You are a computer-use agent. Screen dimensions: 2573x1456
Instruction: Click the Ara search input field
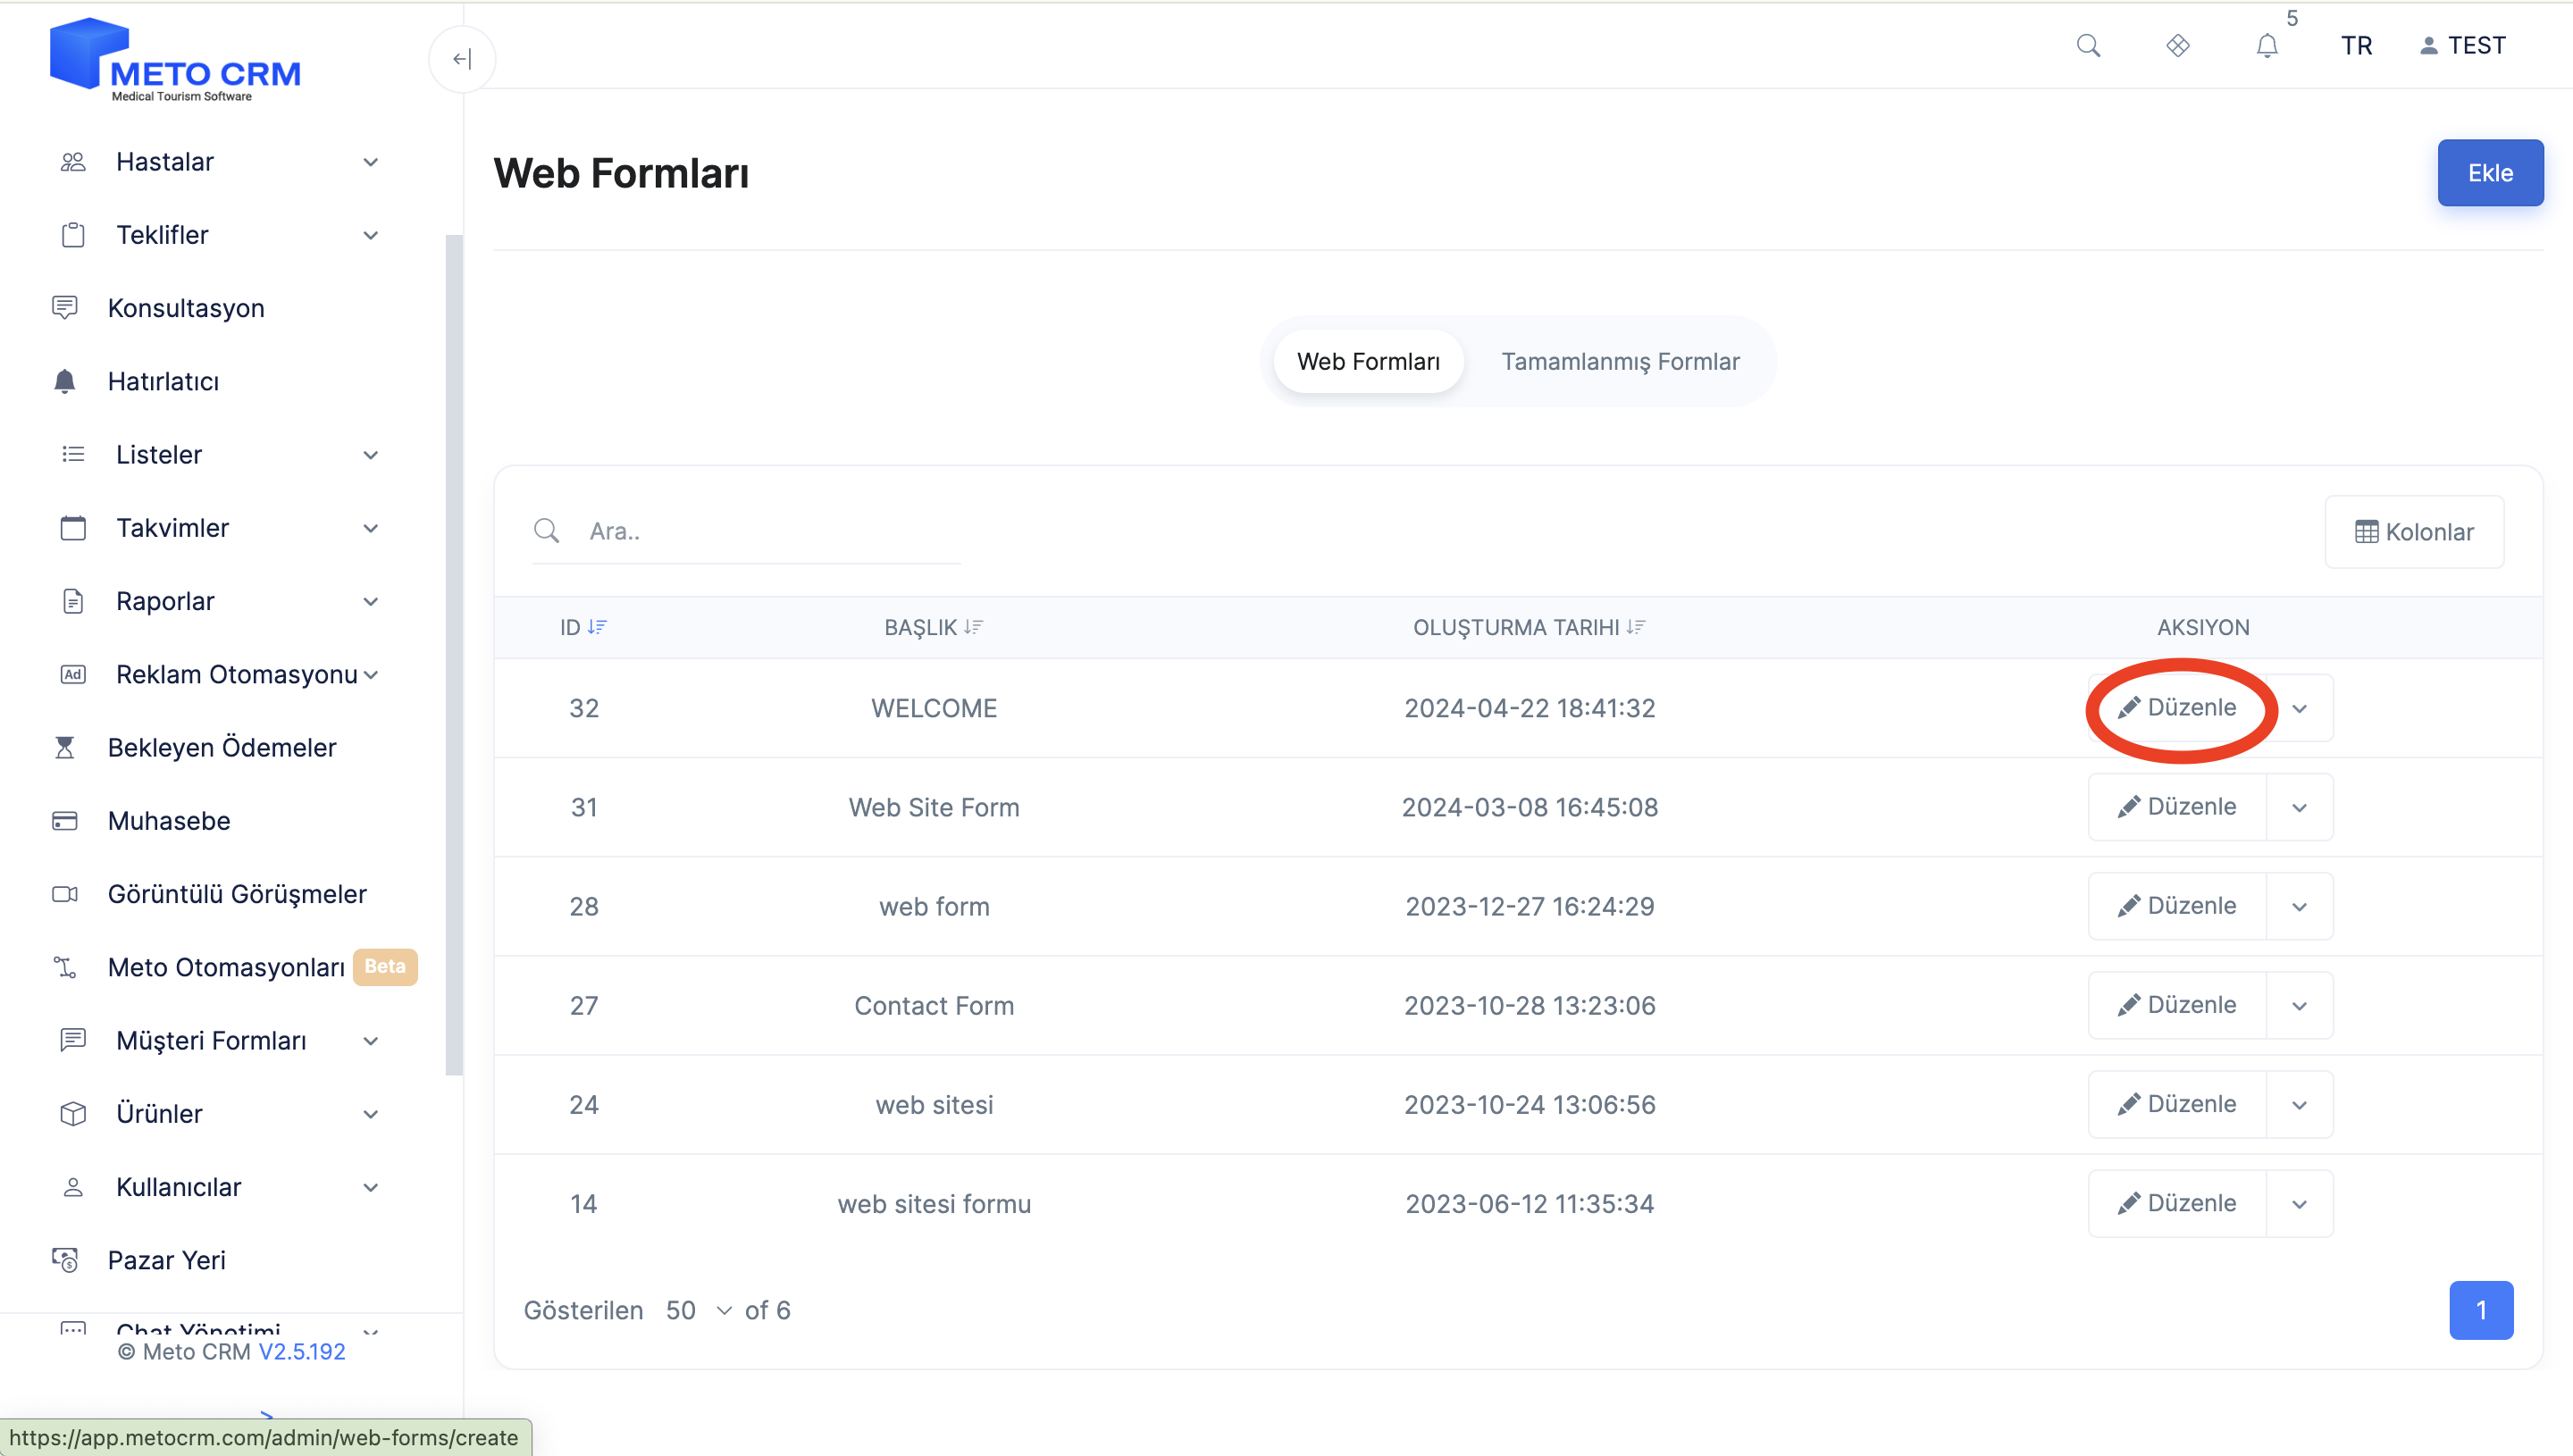pyautogui.click(x=770, y=531)
